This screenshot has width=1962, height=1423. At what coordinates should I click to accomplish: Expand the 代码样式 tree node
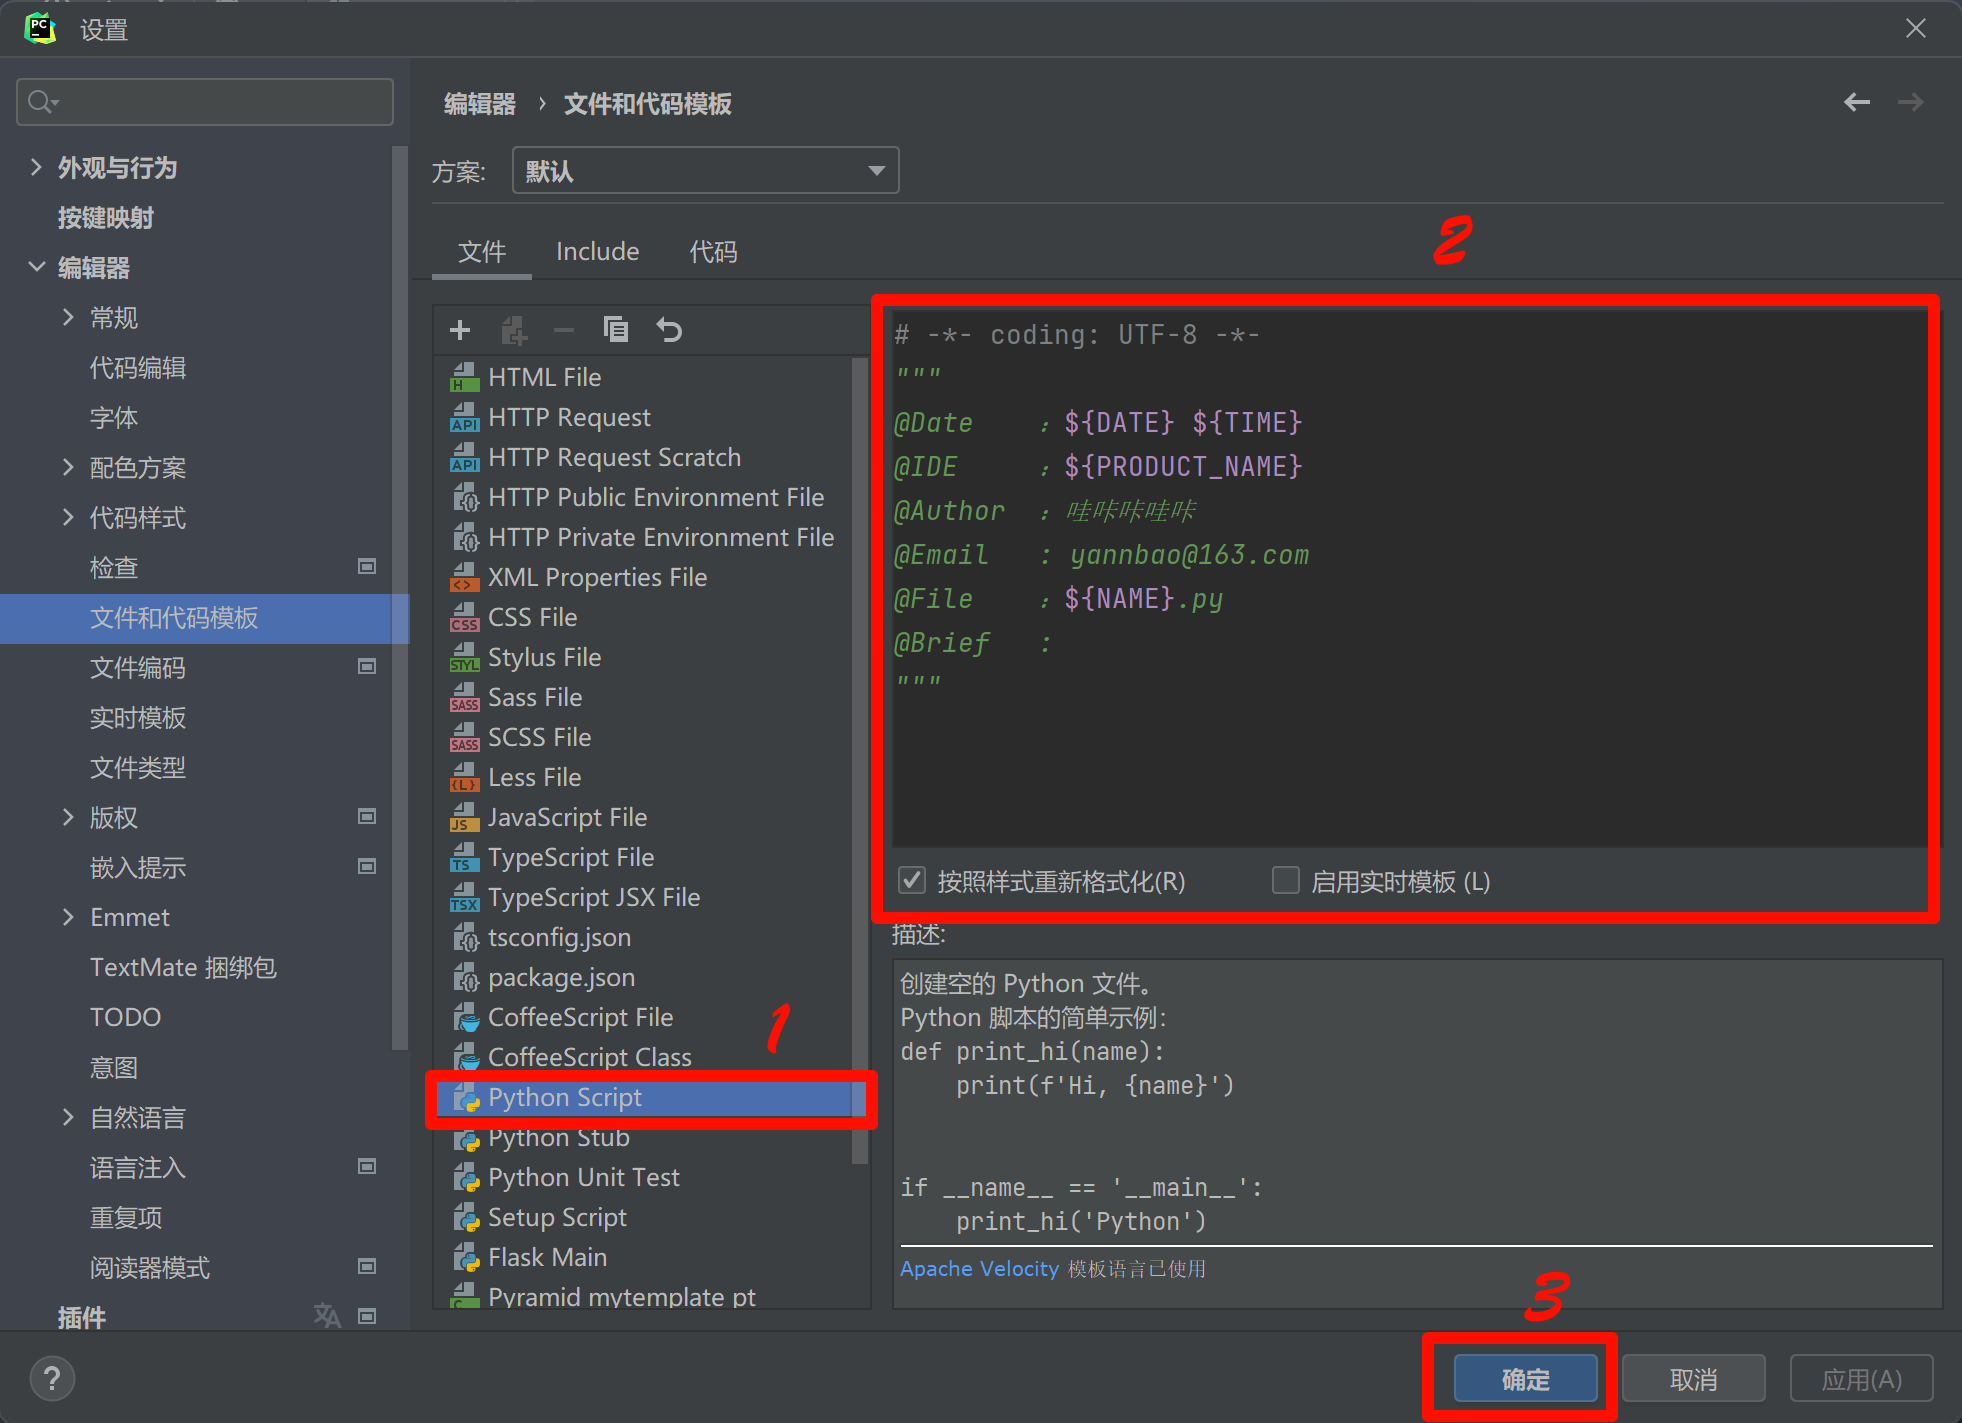pyautogui.click(x=68, y=517)
